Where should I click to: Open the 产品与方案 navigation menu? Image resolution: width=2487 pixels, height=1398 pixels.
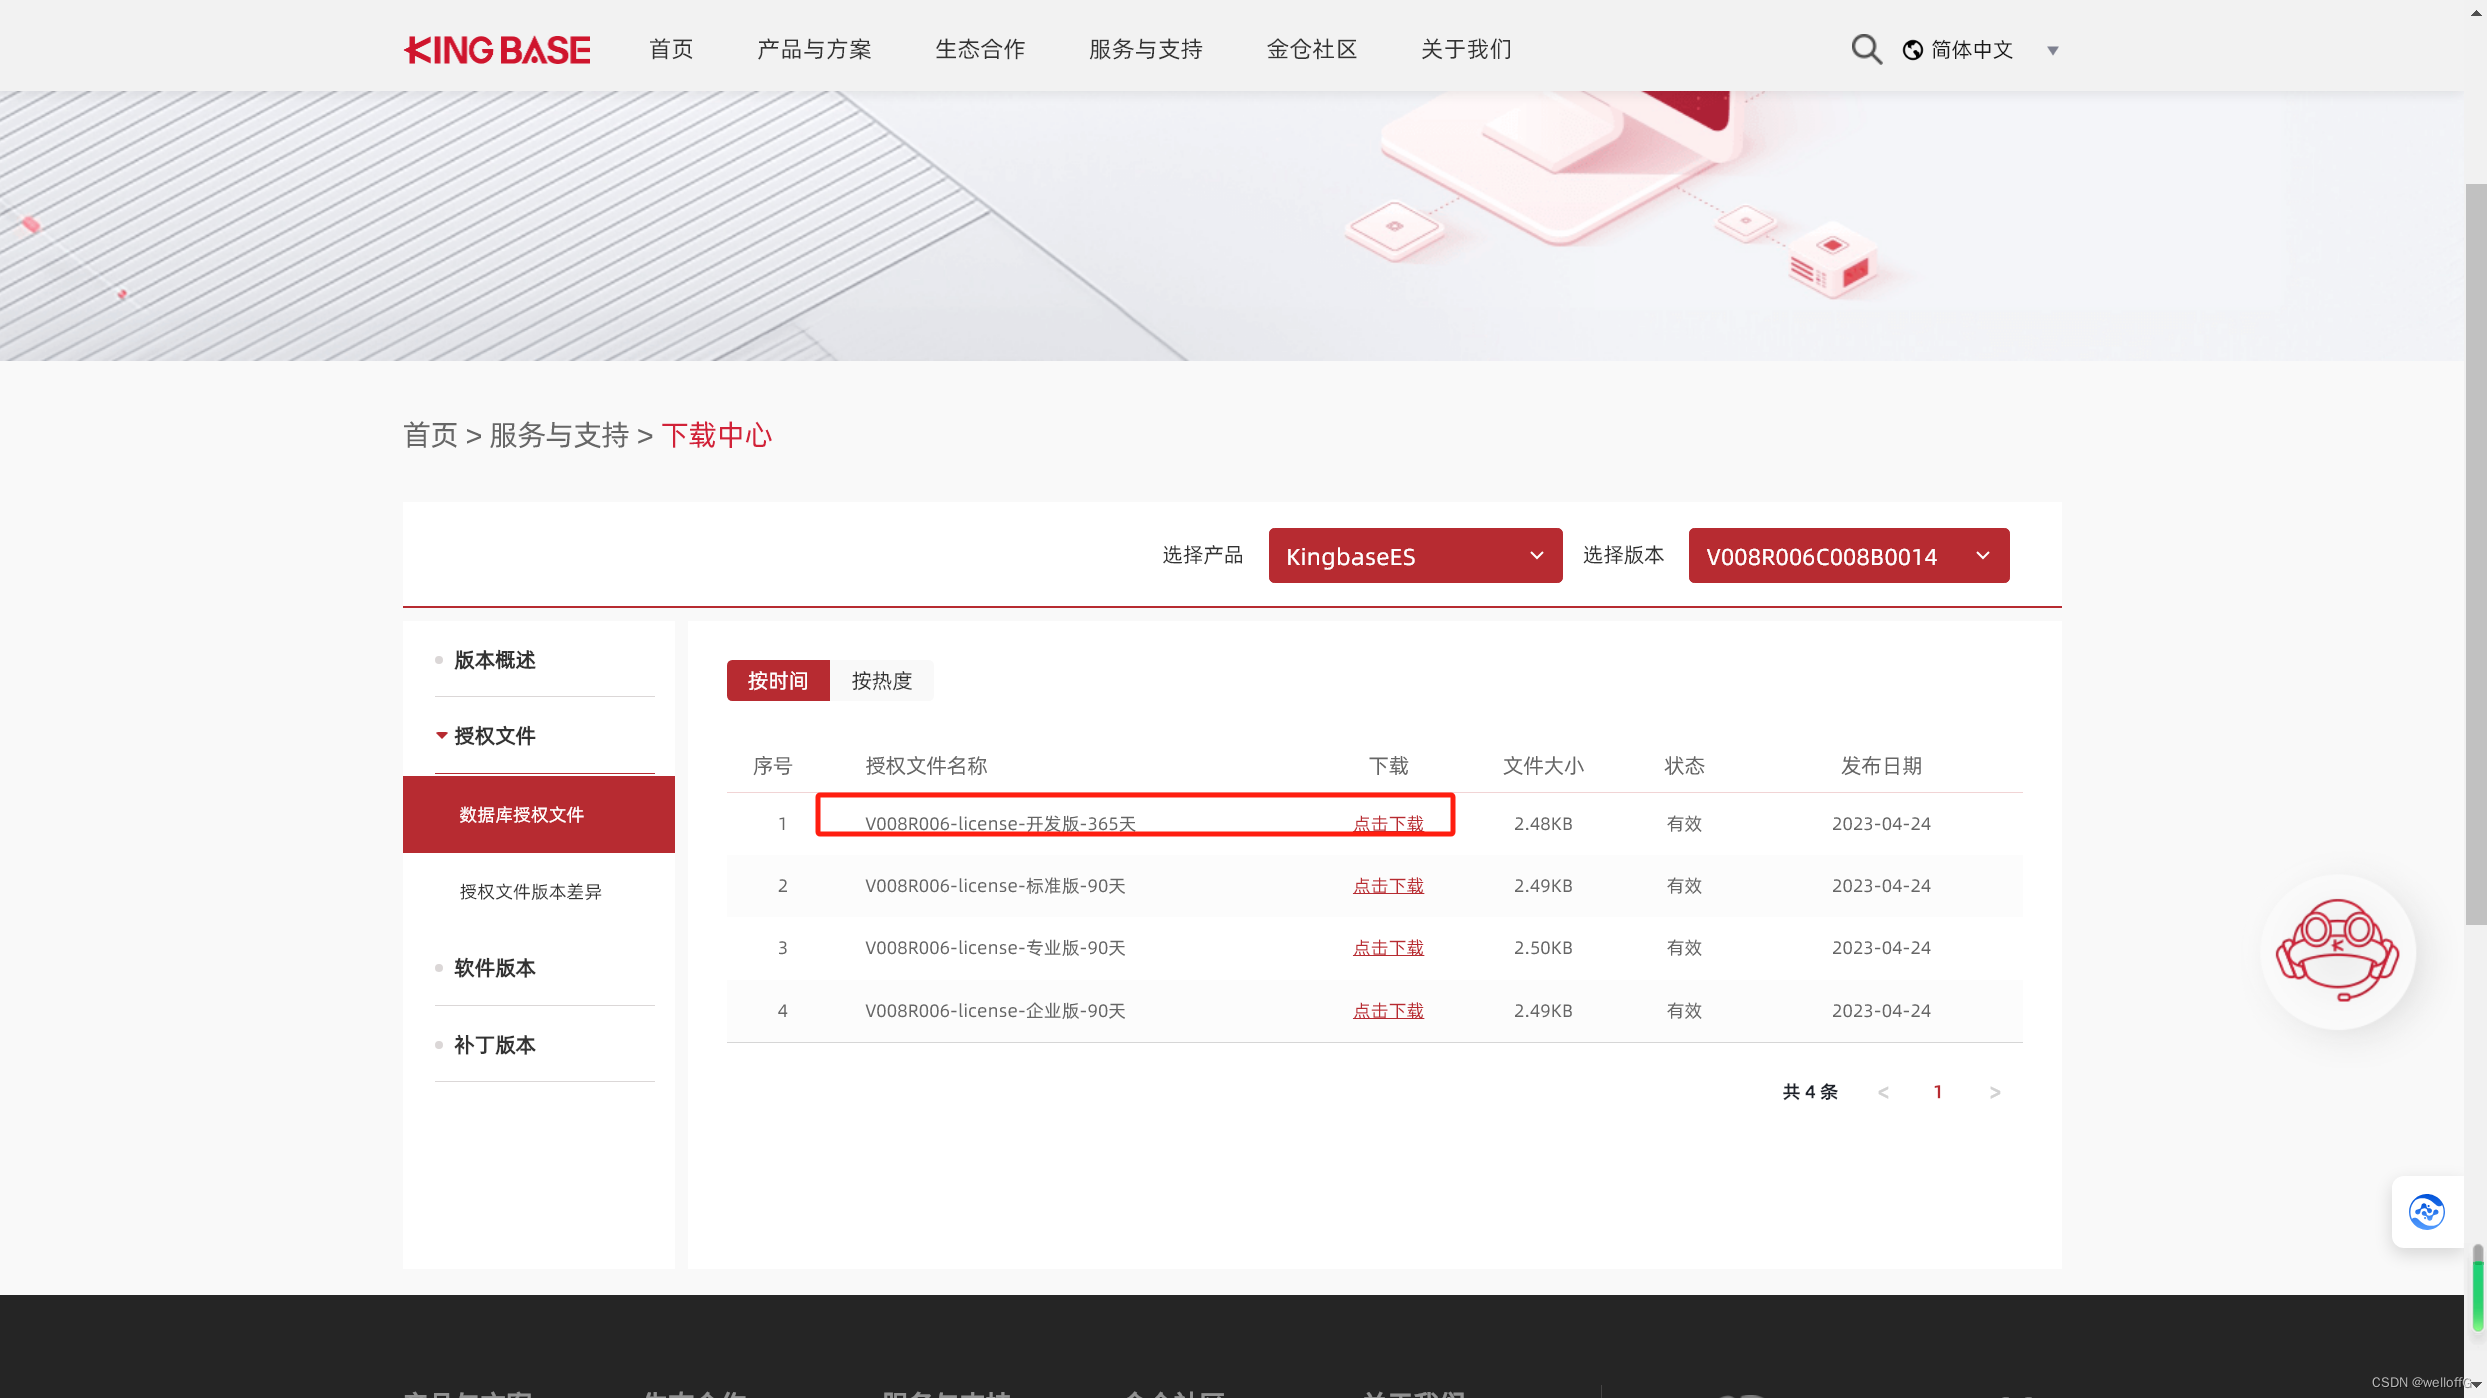(813, 48)
